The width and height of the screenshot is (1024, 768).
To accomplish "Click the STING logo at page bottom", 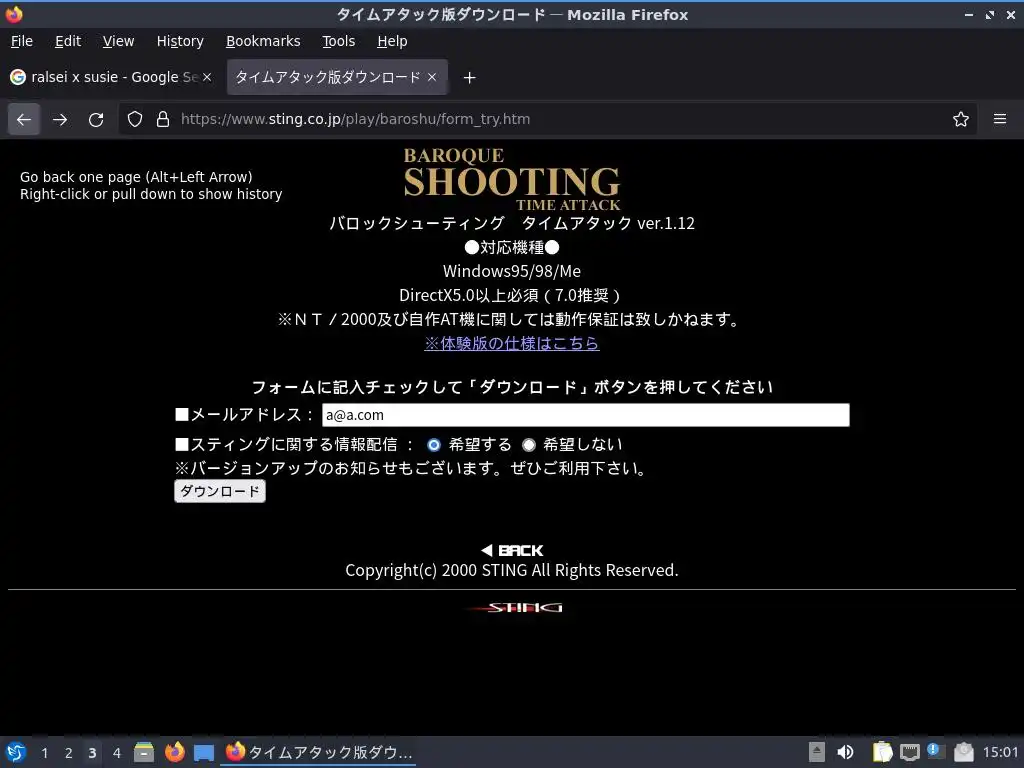I will point(516,607).
